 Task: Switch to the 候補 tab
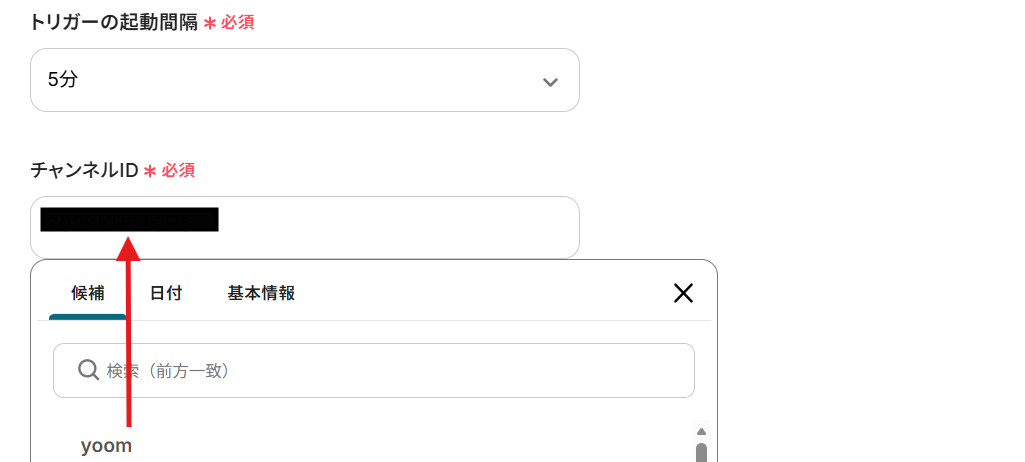click(x=88, y=293)
